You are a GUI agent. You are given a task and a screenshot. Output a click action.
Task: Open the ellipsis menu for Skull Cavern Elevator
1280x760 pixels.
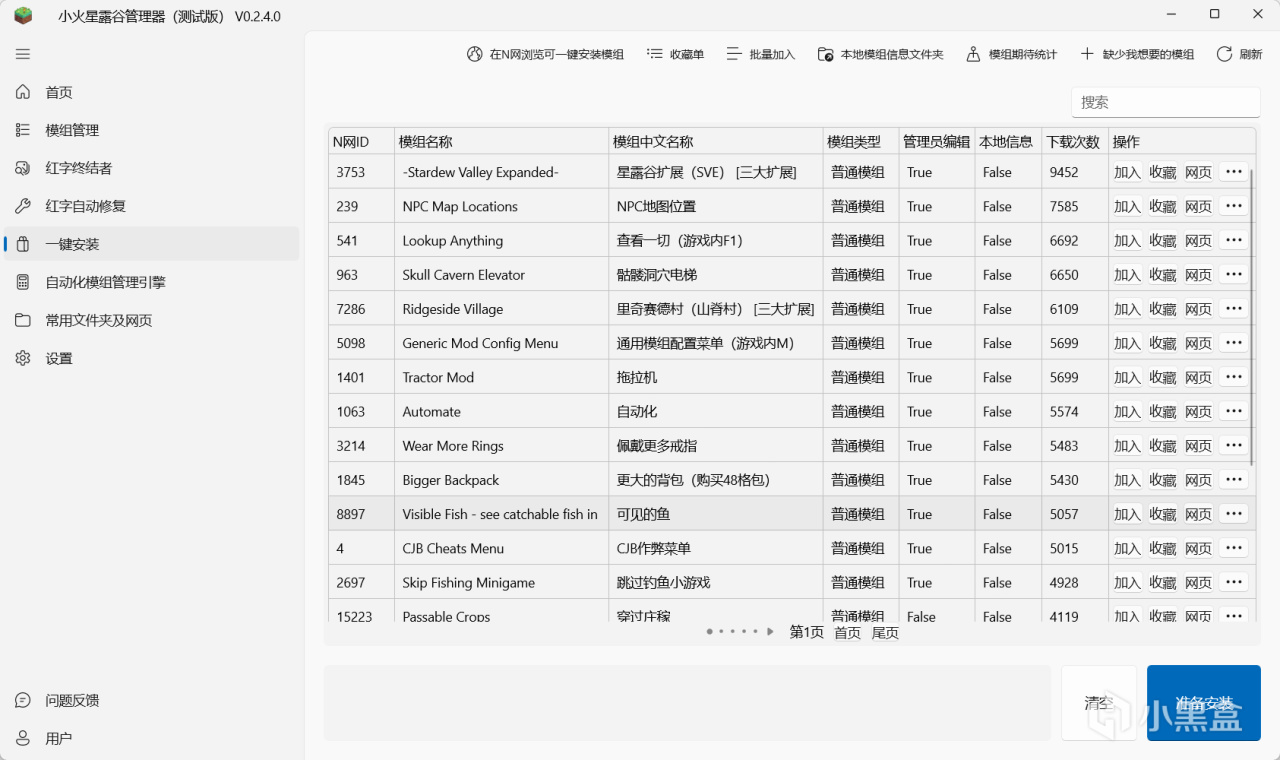[1233, 274]
